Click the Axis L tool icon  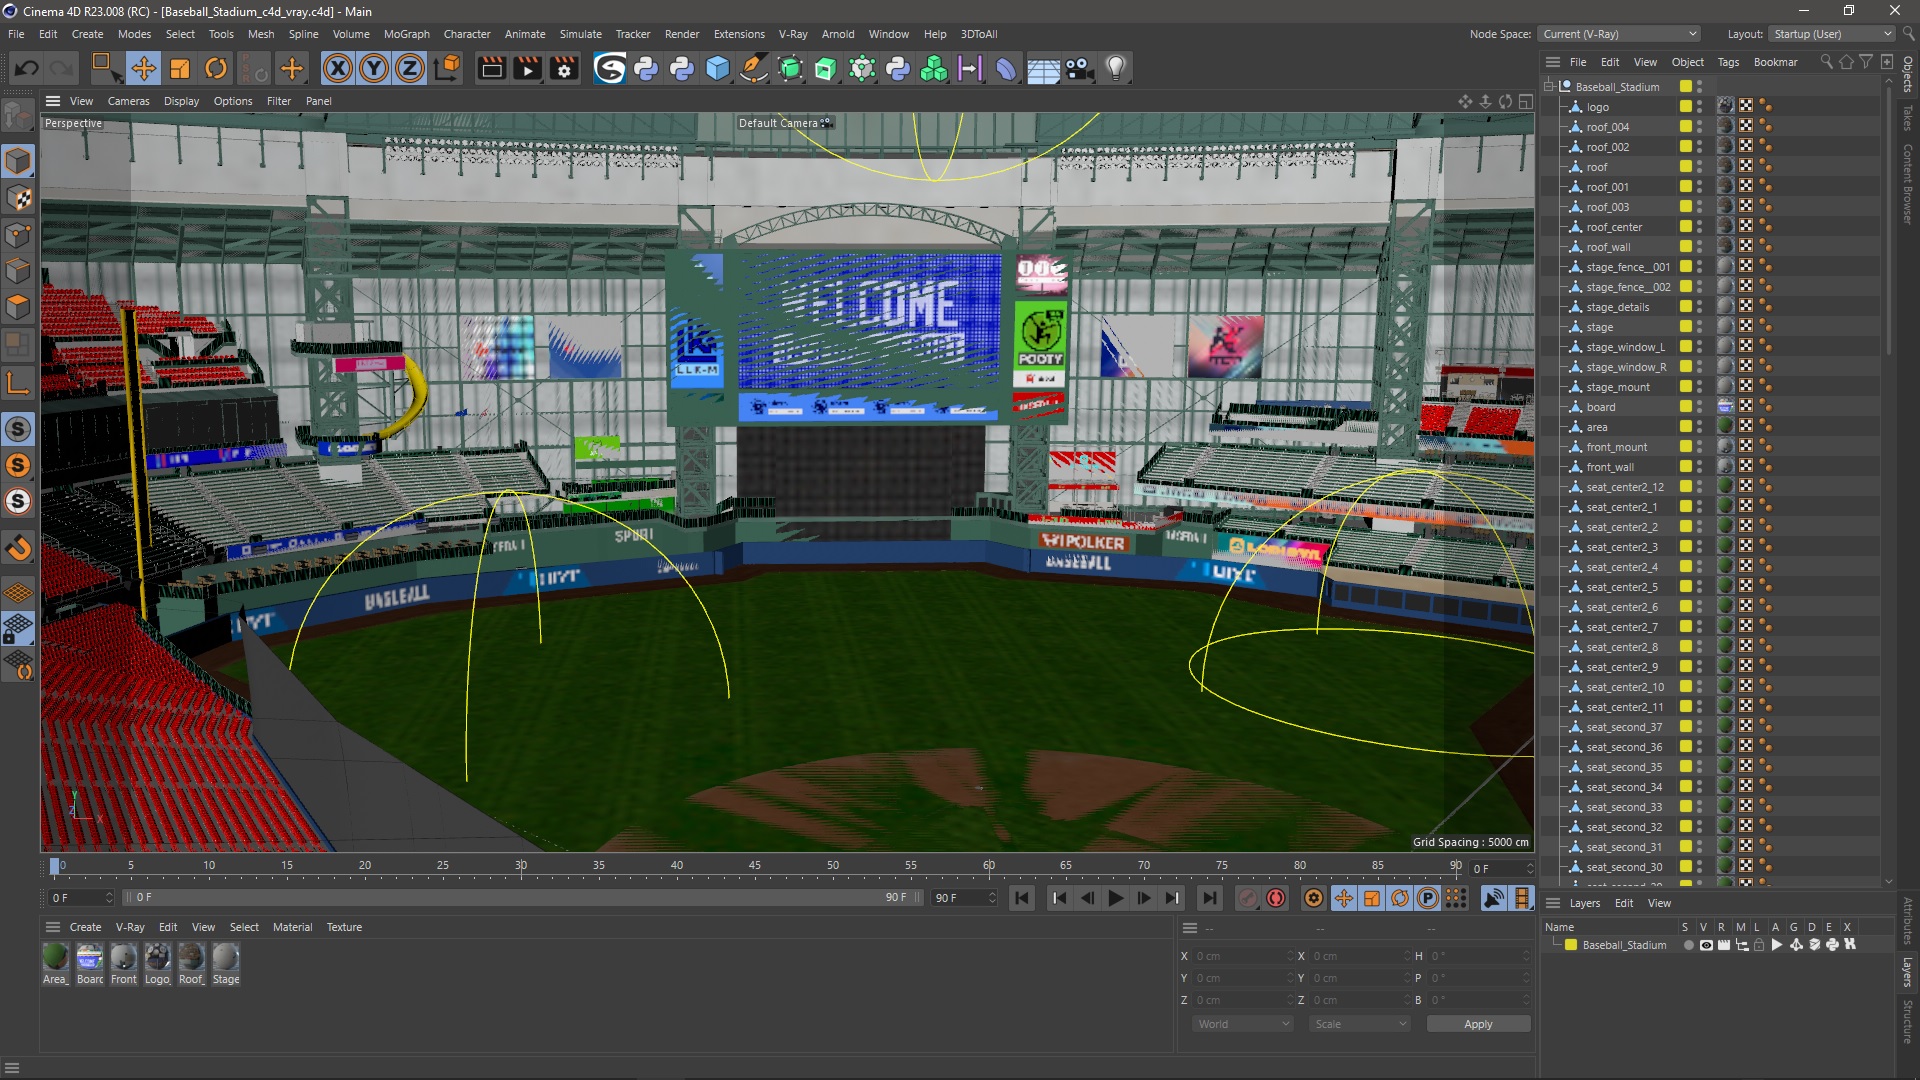(18, 383)
